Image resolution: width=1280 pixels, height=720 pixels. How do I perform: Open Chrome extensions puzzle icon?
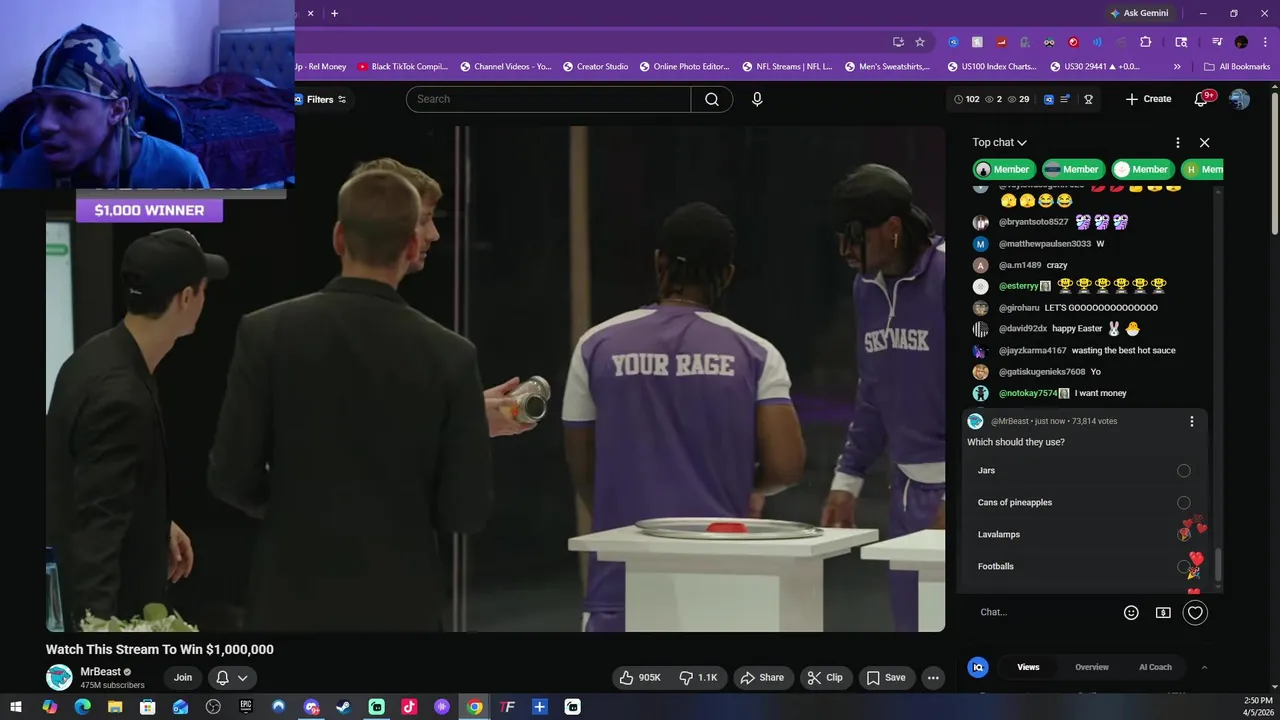(x=1146, y=42)
